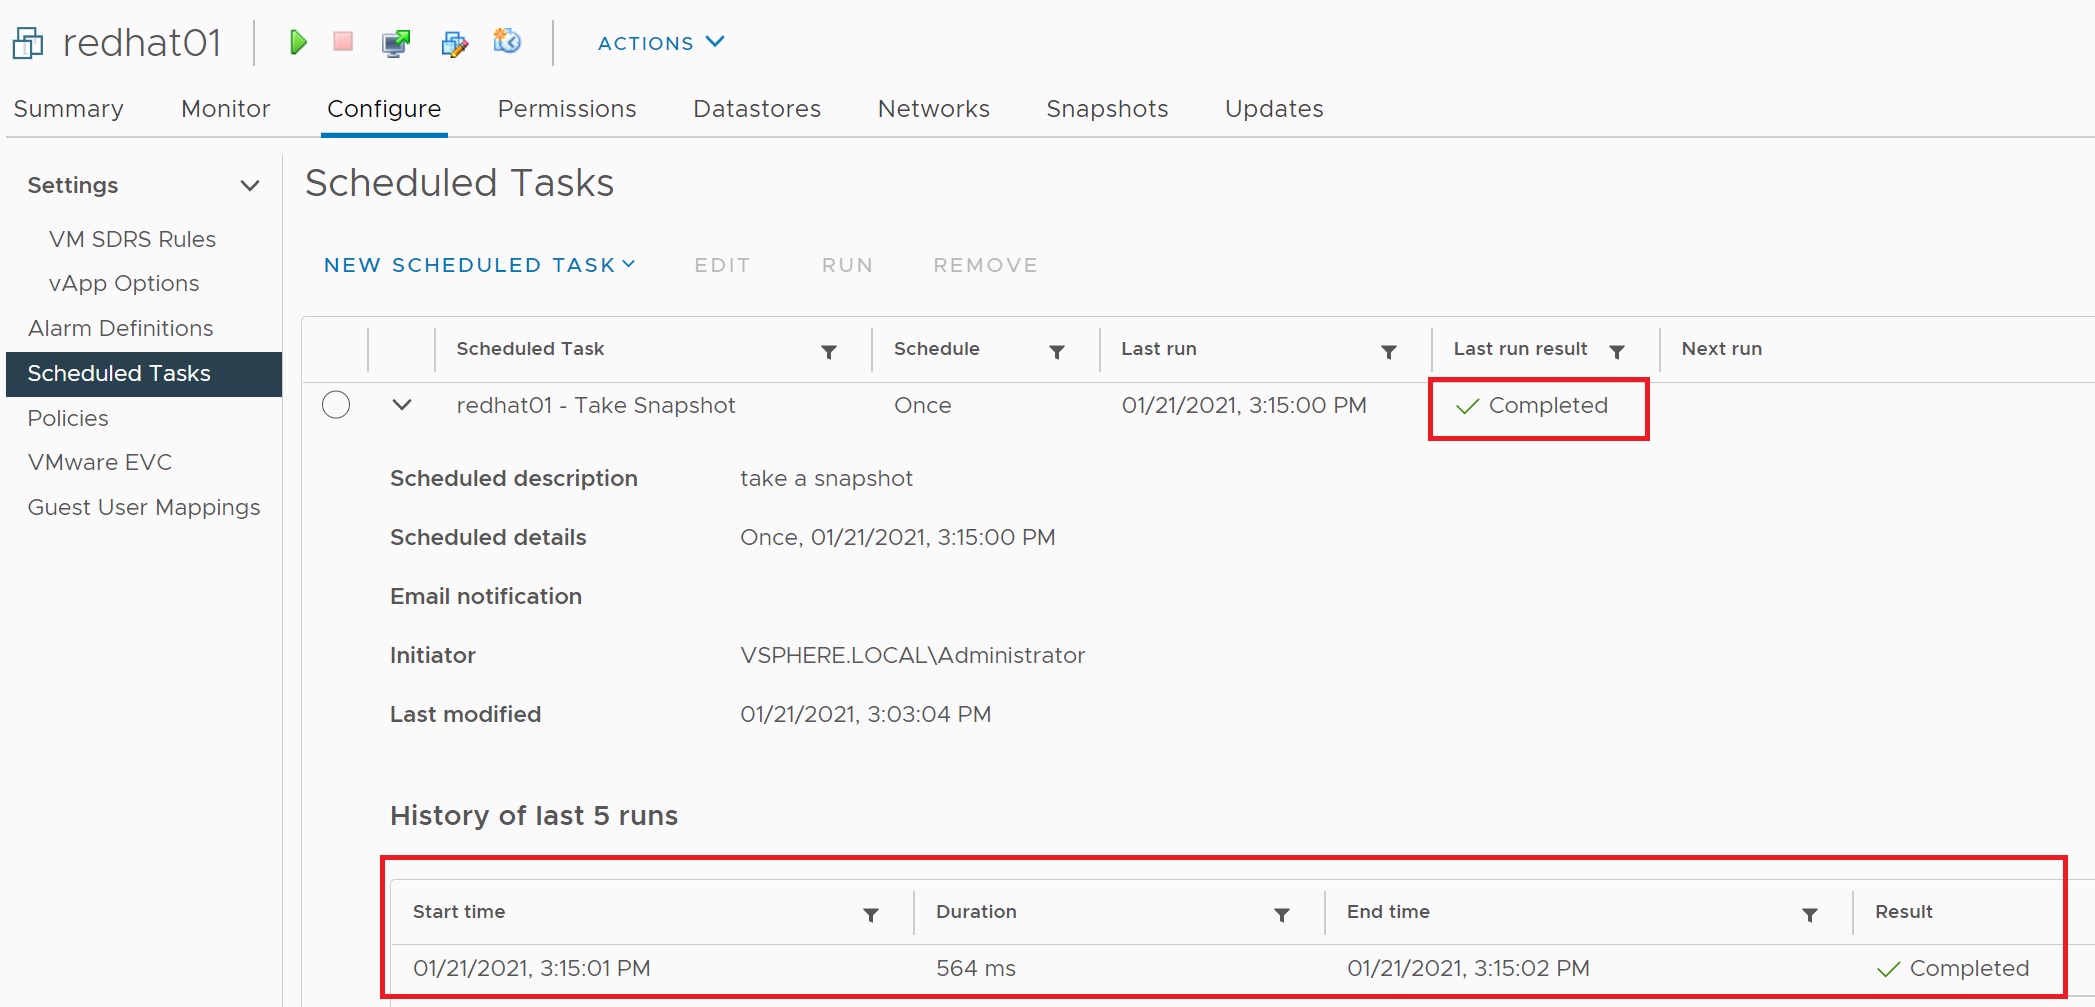The width and height of the screenshot is (2095, 1007).
Task: Switch to the Monitor tab
Action: click(x=225, y=109)
